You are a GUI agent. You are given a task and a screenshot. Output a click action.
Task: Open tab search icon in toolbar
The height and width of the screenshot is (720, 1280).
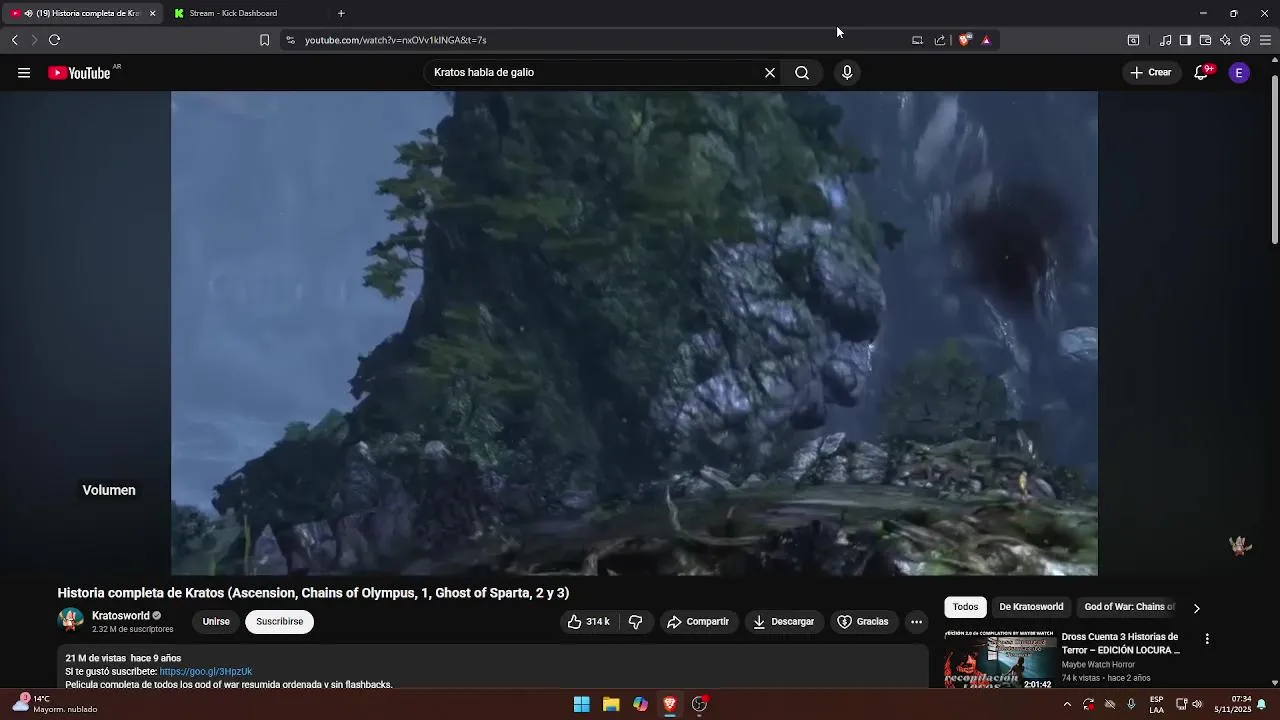click(x=1133, y=40)
